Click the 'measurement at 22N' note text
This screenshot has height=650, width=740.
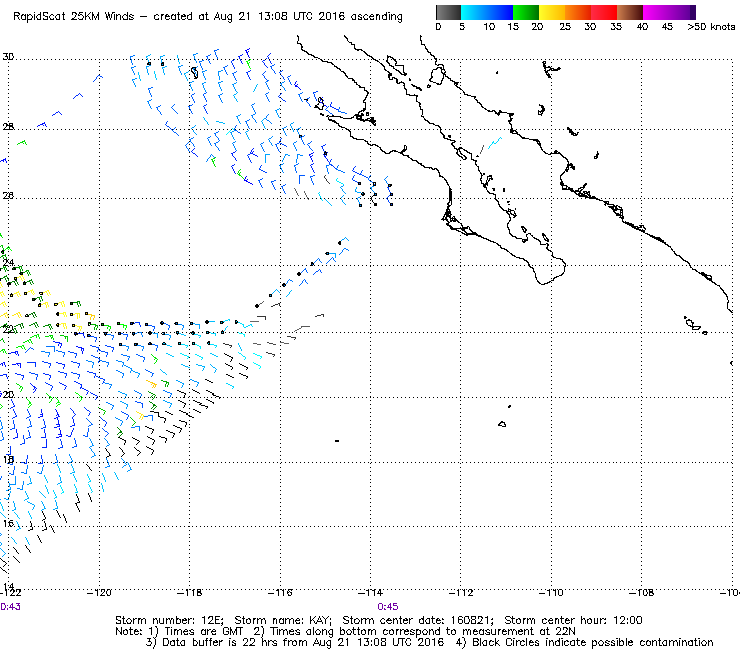pos(518,632)
